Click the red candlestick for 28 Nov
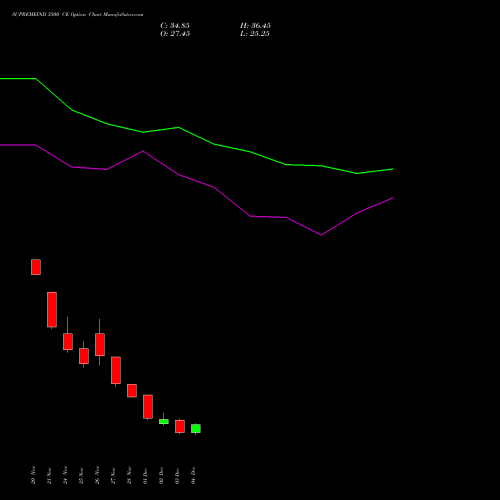The height and width of the screenshot is (500, 500). (x=132, y=391)
